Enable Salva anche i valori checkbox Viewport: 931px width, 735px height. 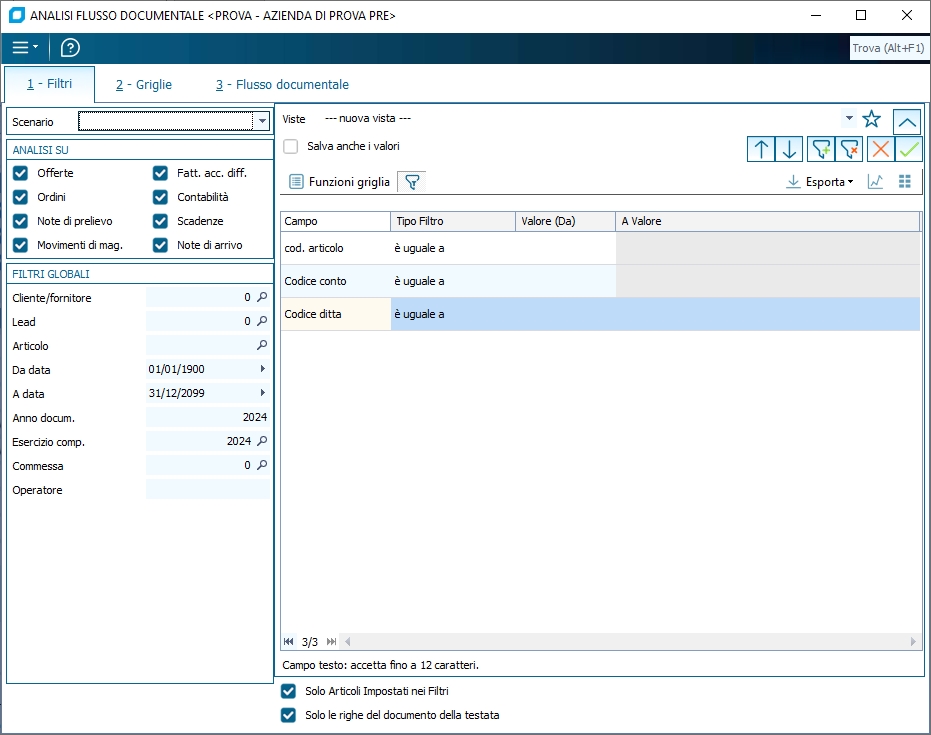pos(291,147)
